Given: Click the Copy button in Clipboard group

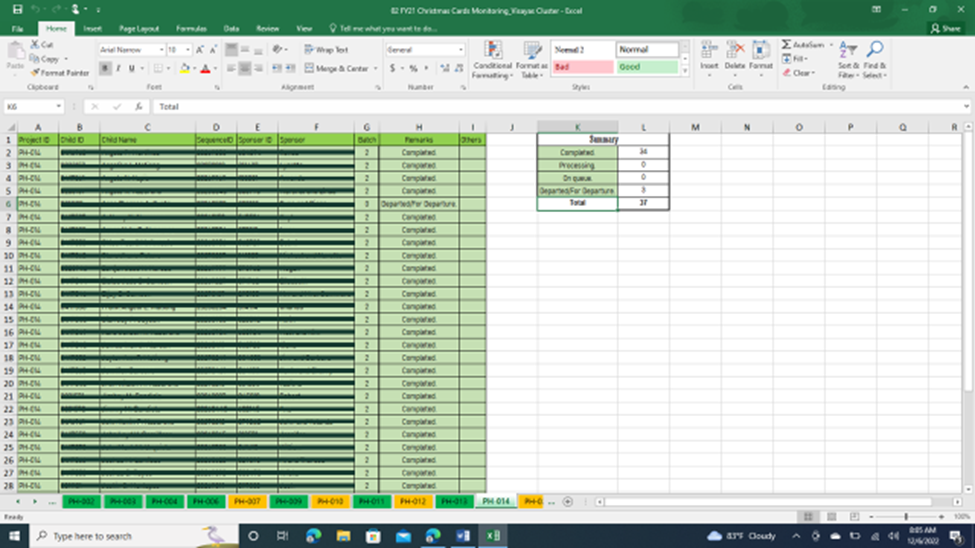Looking at the screenshot, I should click(x=45, y=58).
